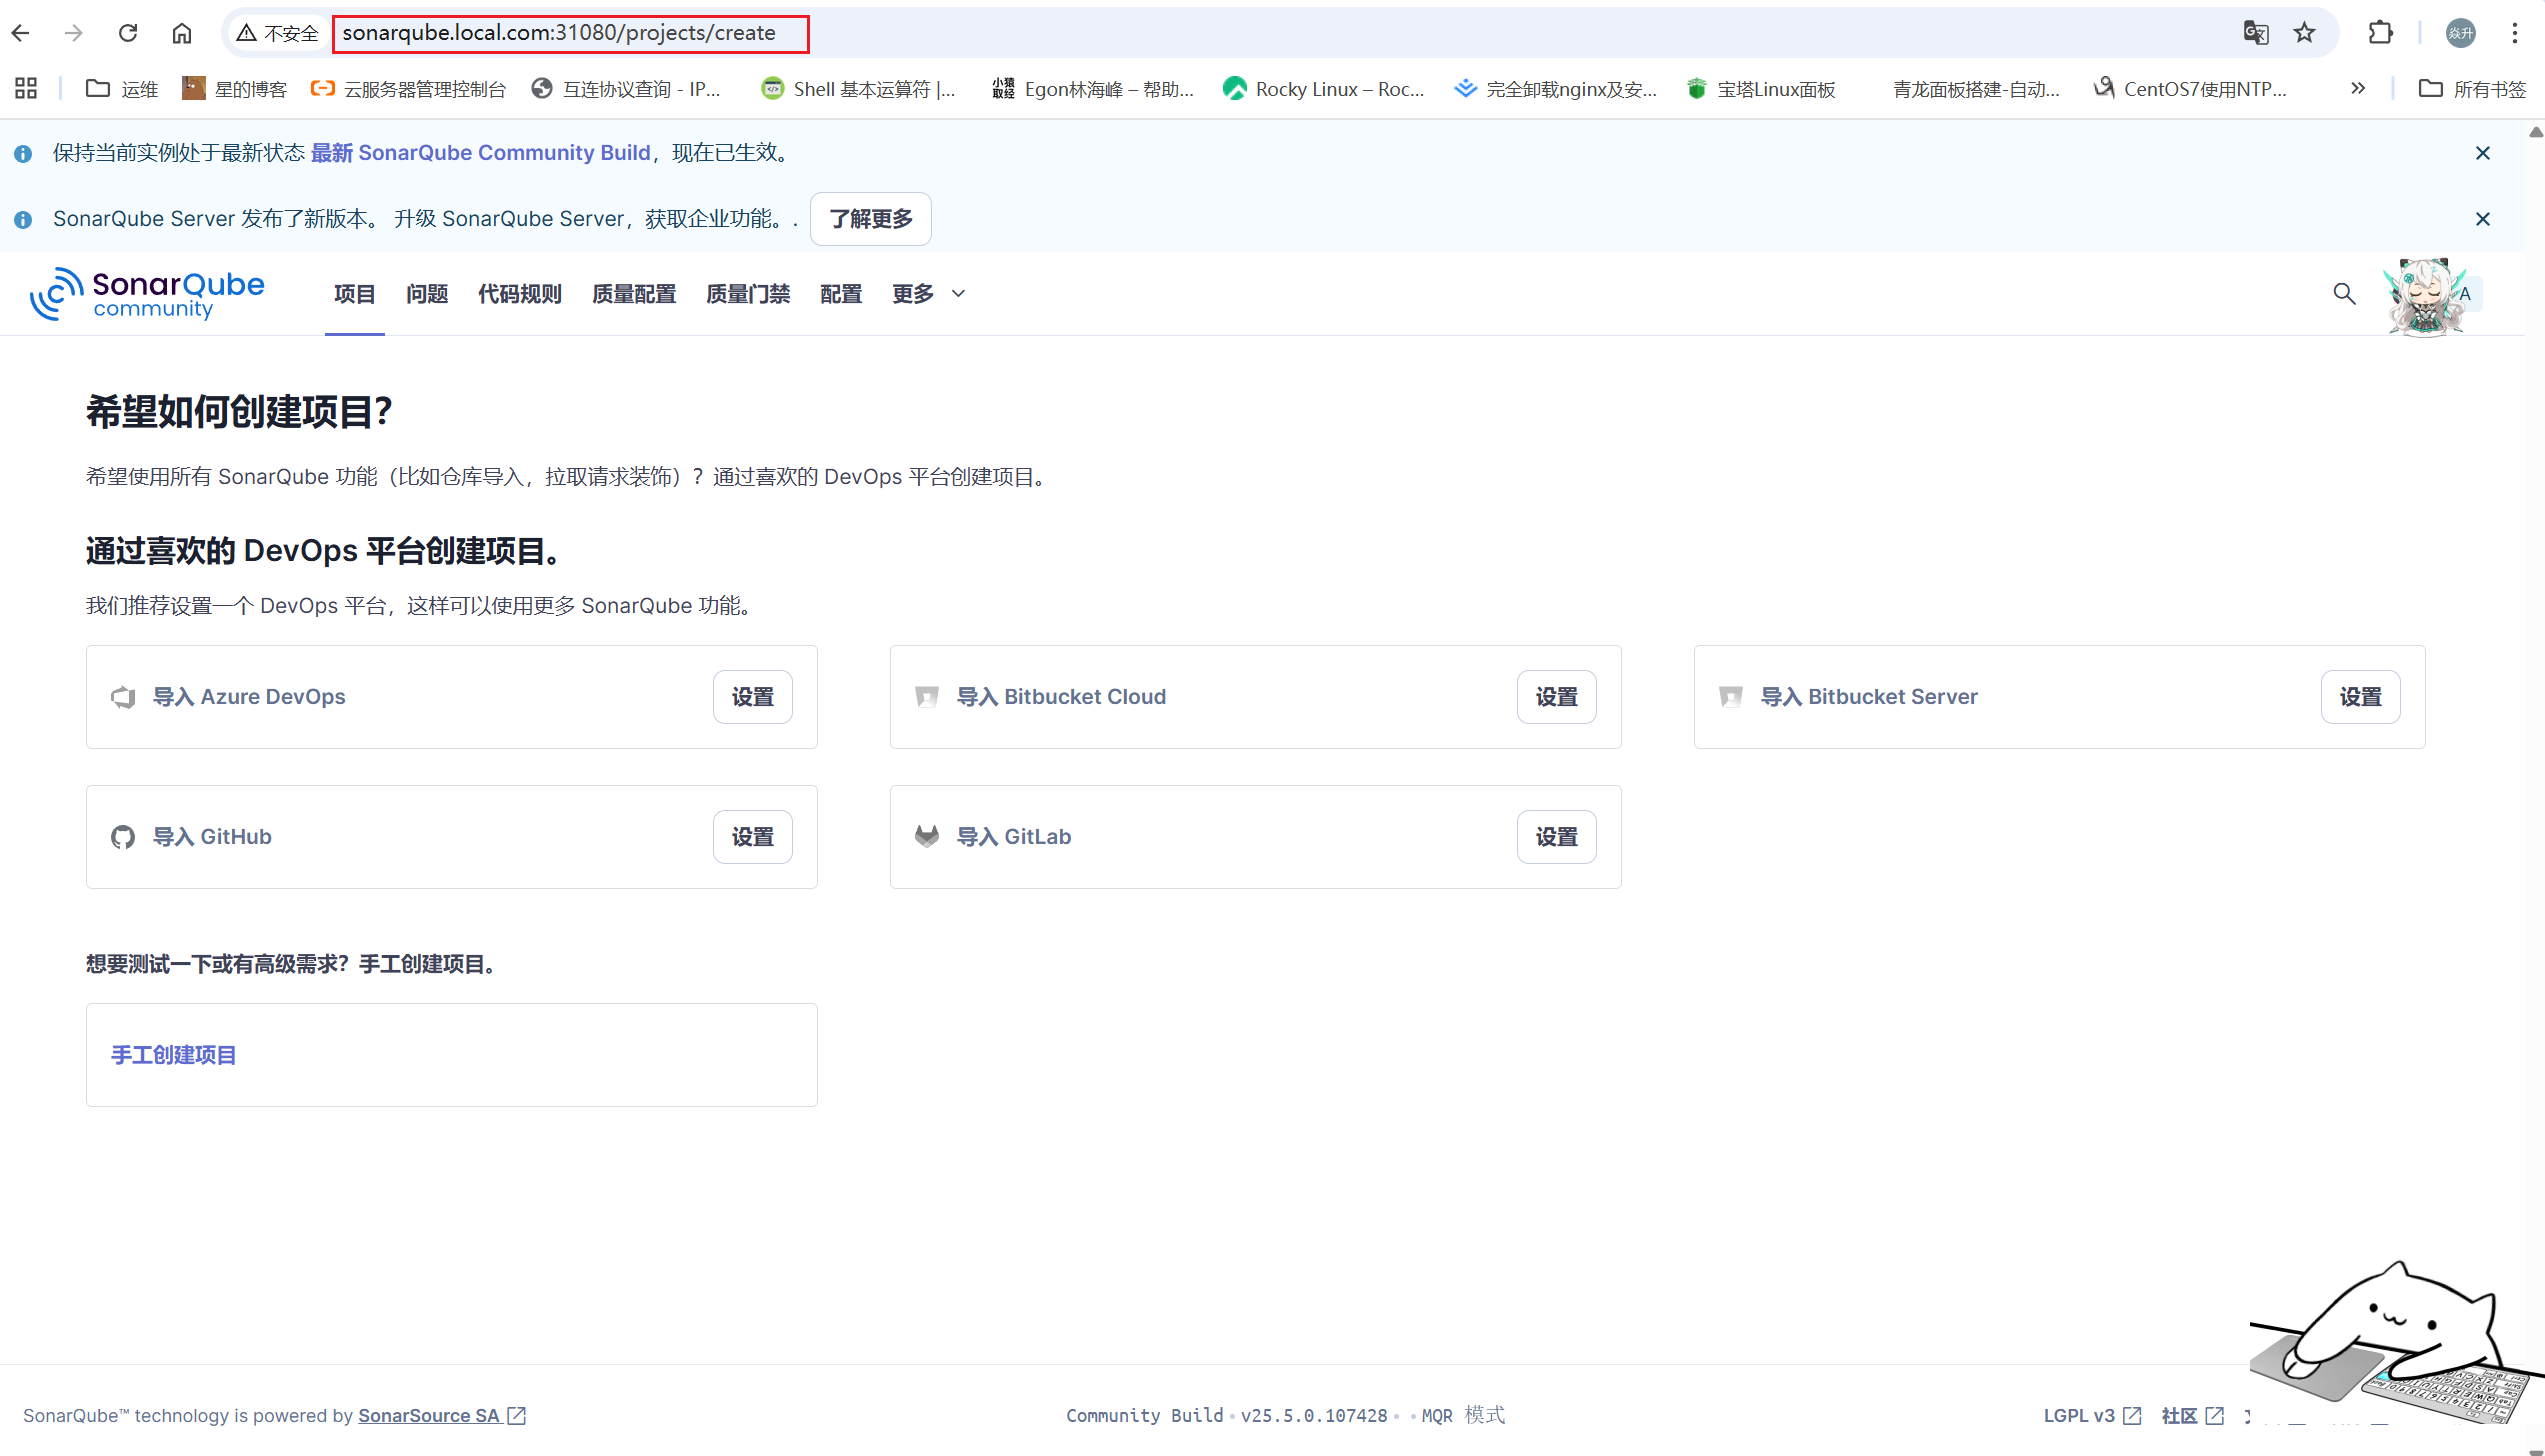Dismiss the Community Build notification banner

[2483, 153]
